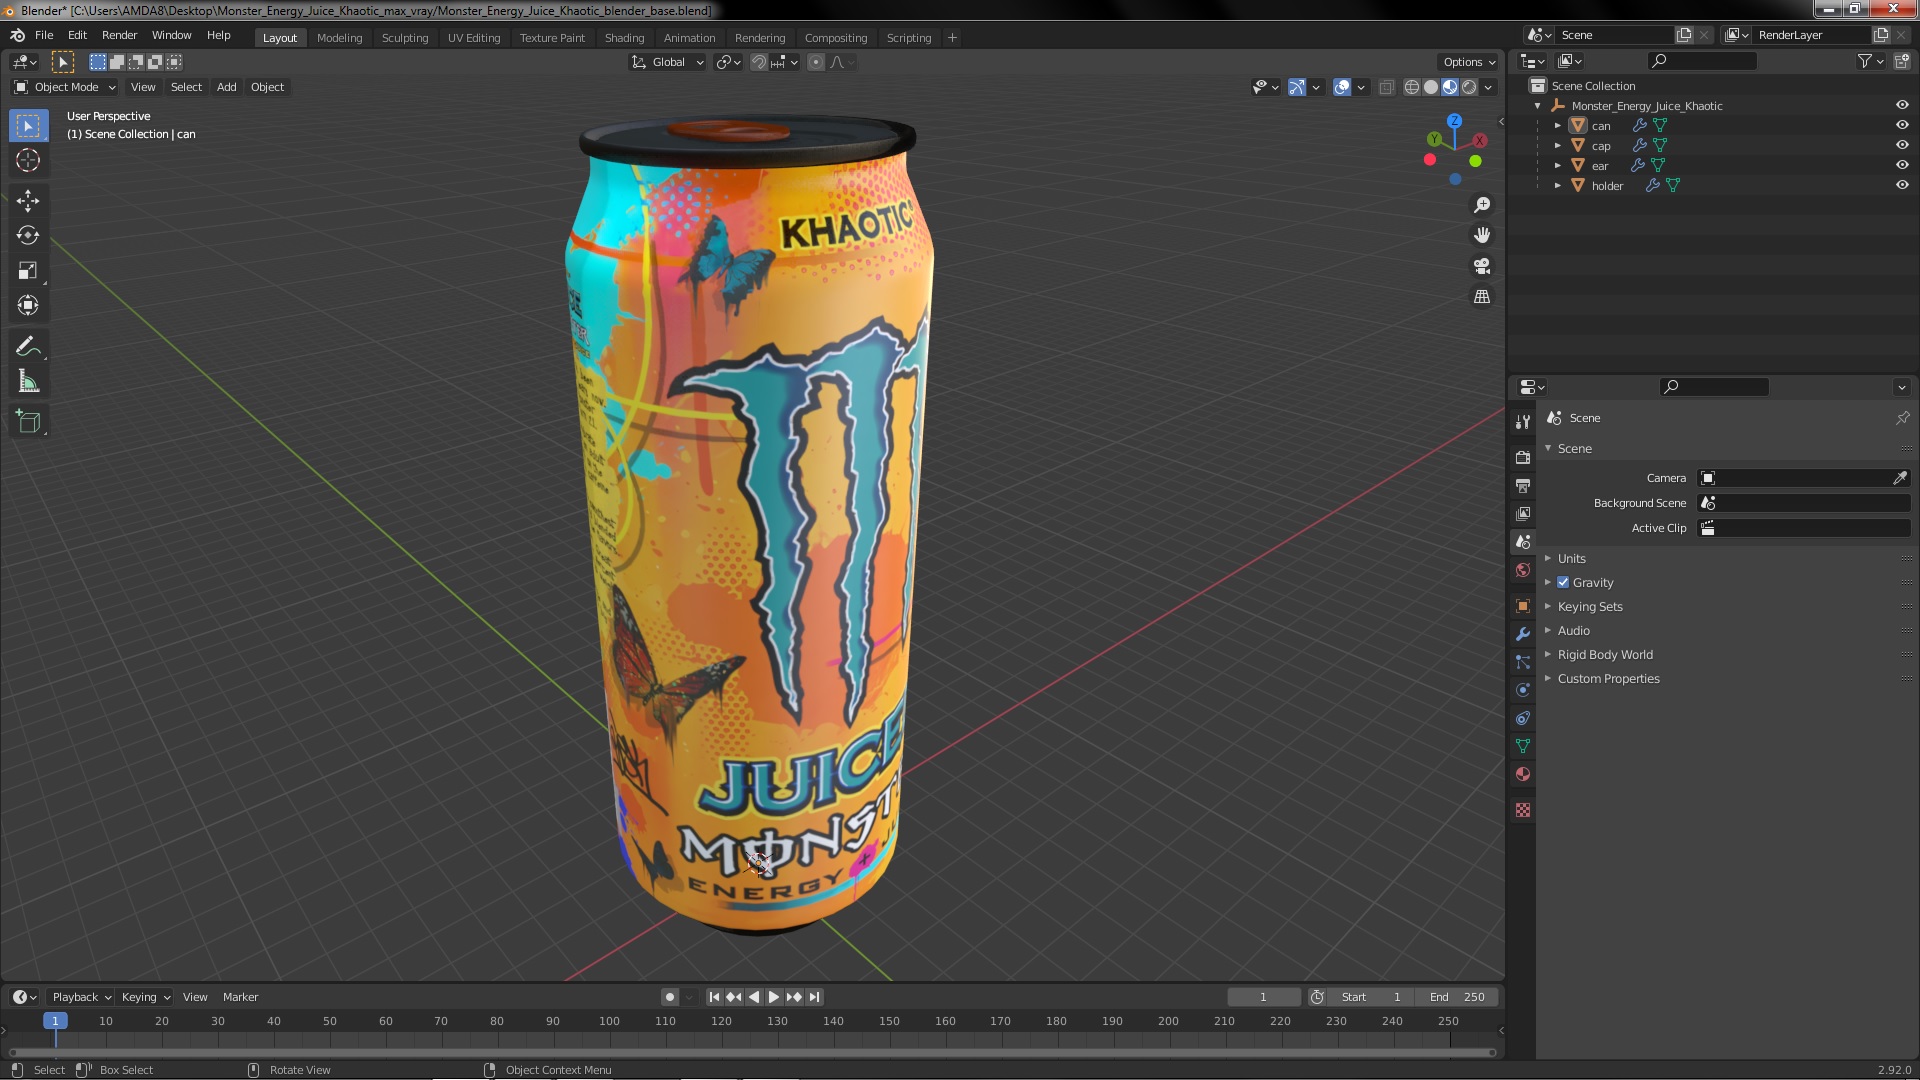
Task: Select the Cursor tool in toolbar
Action: coord(28,161)
